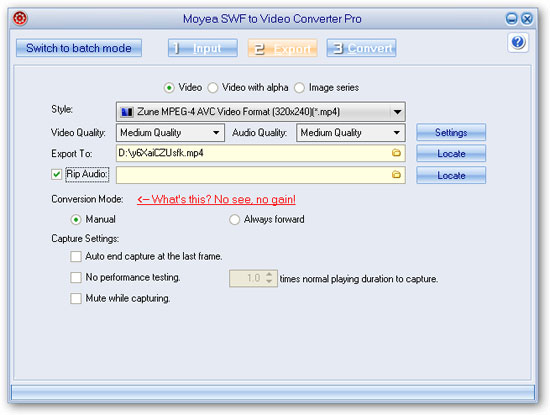
Task: Click the window title text
Action: [272, 19]
